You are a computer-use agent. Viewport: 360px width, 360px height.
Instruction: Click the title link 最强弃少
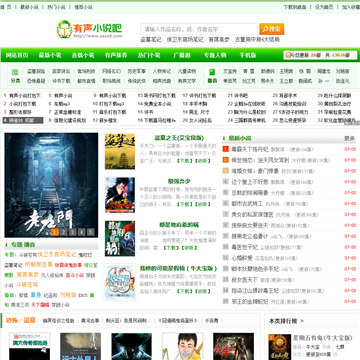[179, 181]
